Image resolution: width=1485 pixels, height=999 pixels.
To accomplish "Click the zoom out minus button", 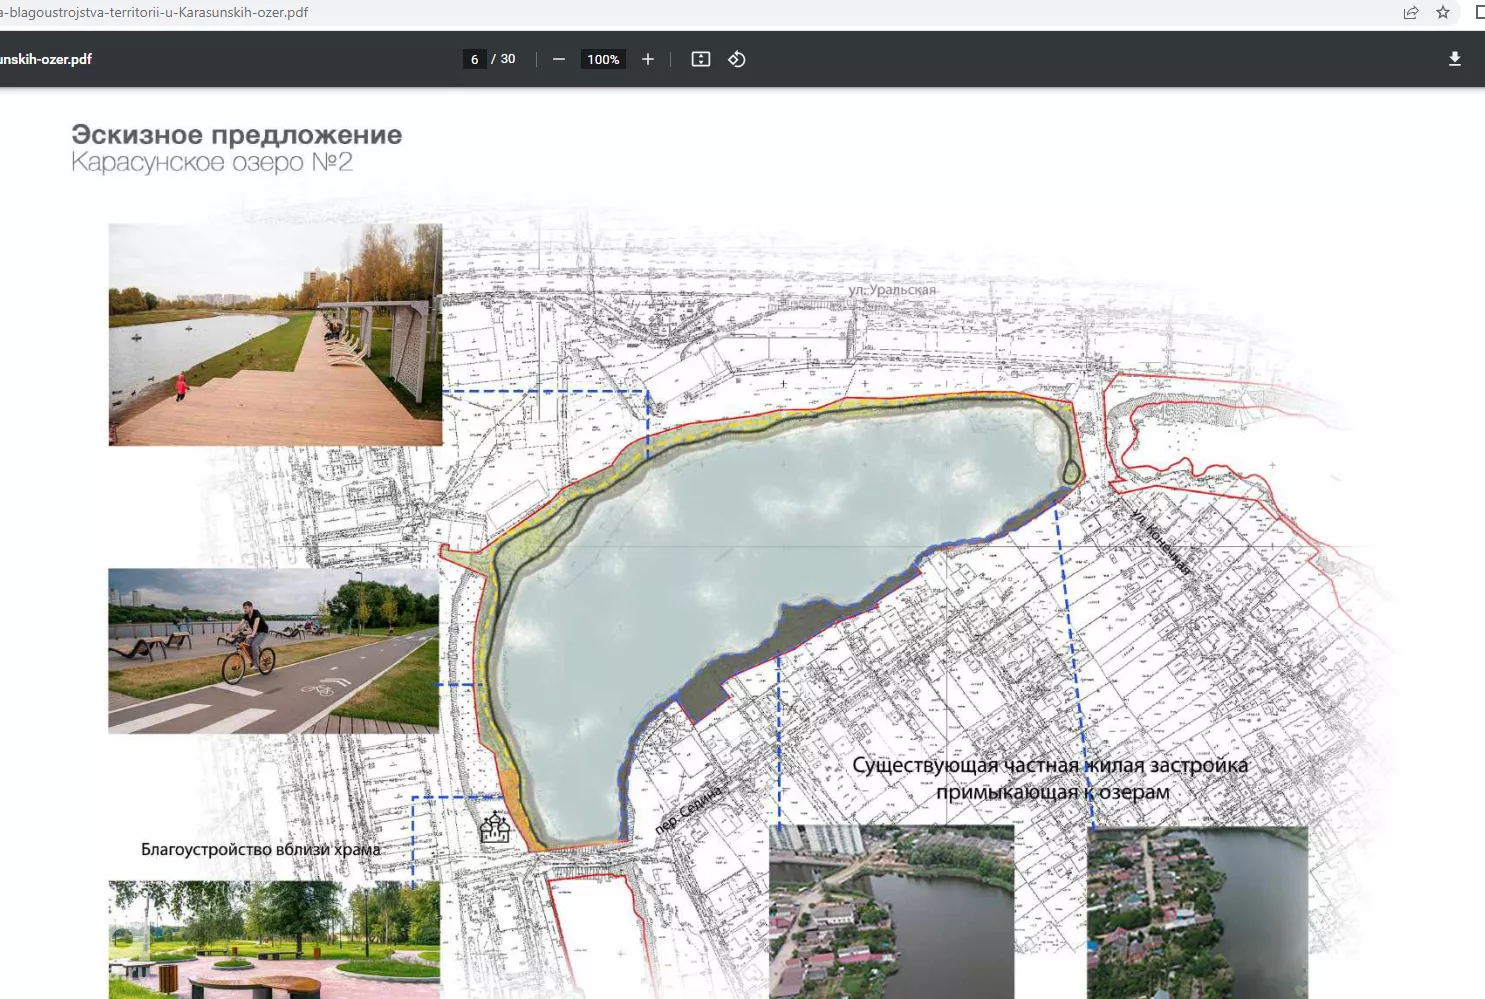I will 559,59.
